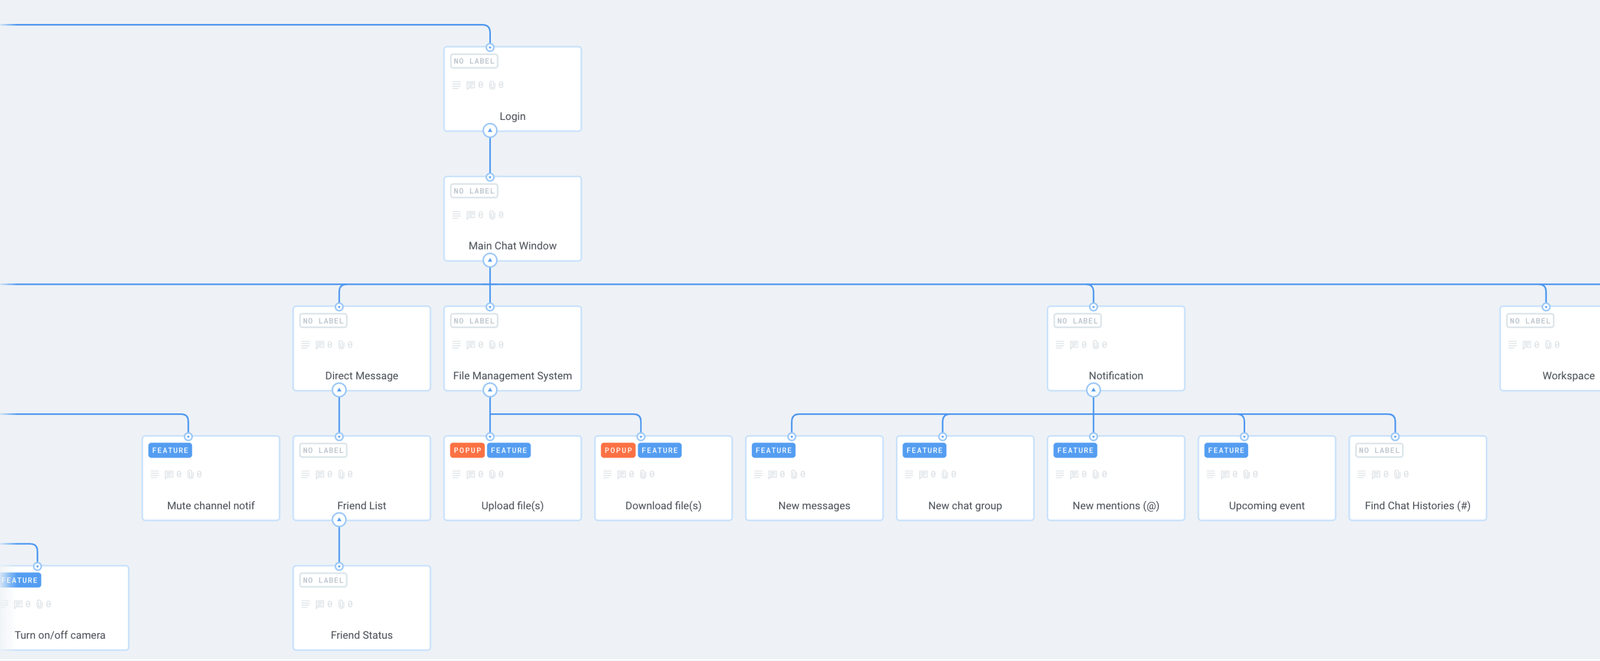Collapse the Main Chat Window branch
Viewport: 1600px width, 661px height.
pyautogui.click(x=490, y=261)
